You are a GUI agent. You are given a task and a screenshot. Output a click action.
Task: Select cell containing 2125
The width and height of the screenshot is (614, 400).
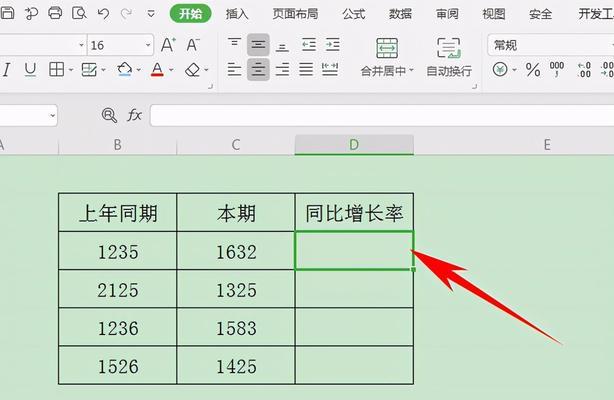point(117,289)
